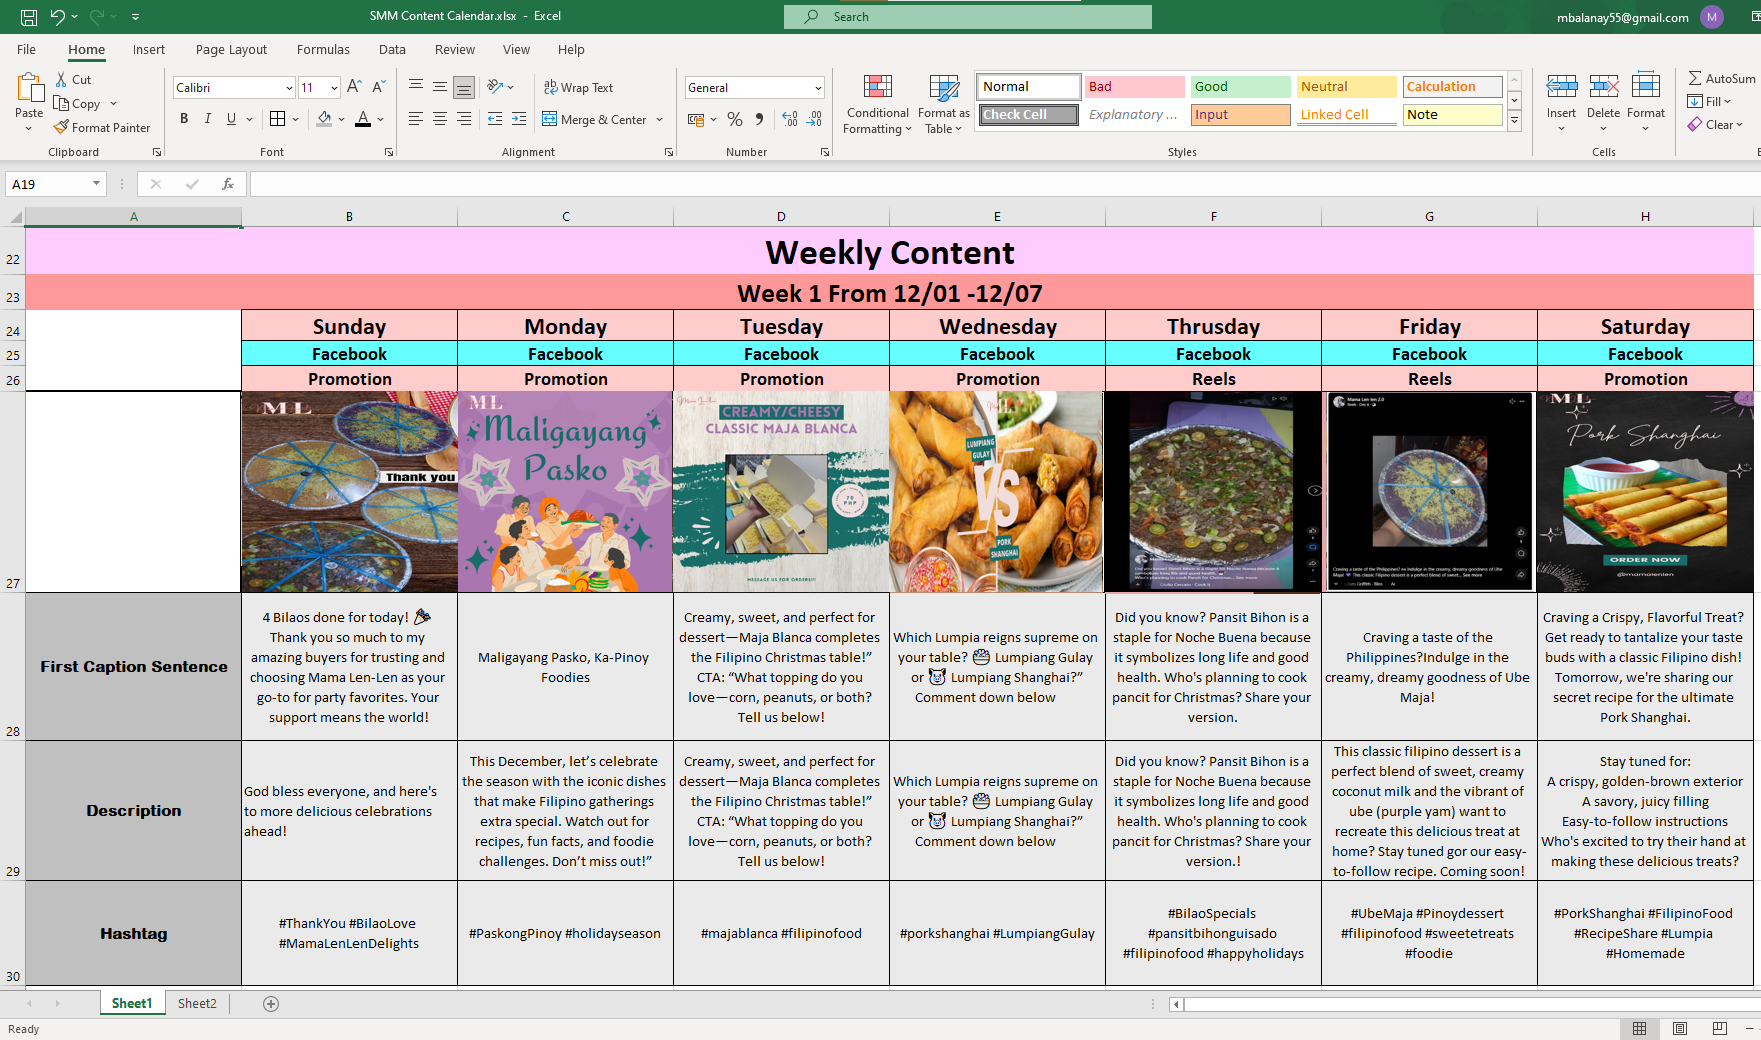This screenshot has width=1761, height=1040.
Task: Open the Number group dialog launcher
Action: (825, 152)
